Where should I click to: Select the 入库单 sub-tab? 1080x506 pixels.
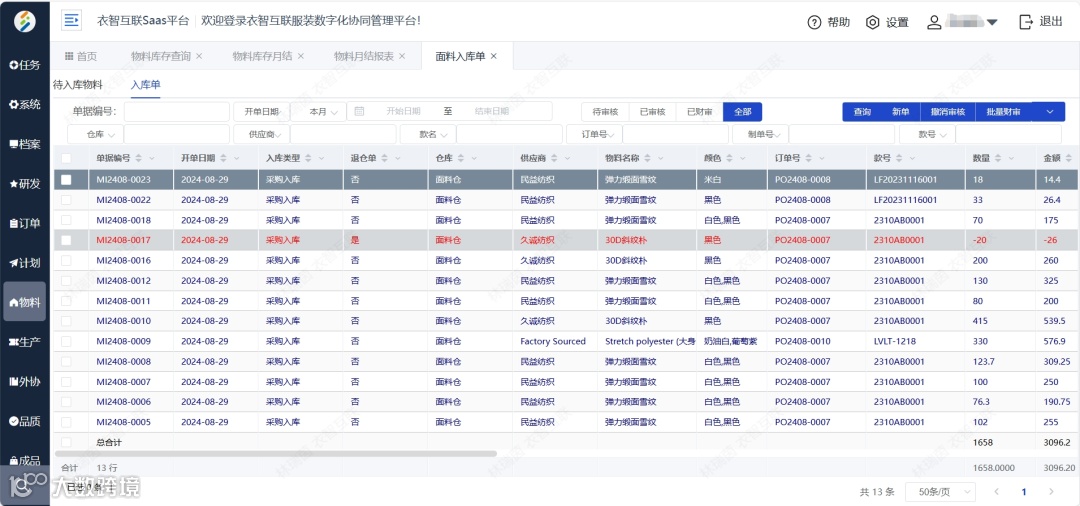tap(145, 85)
